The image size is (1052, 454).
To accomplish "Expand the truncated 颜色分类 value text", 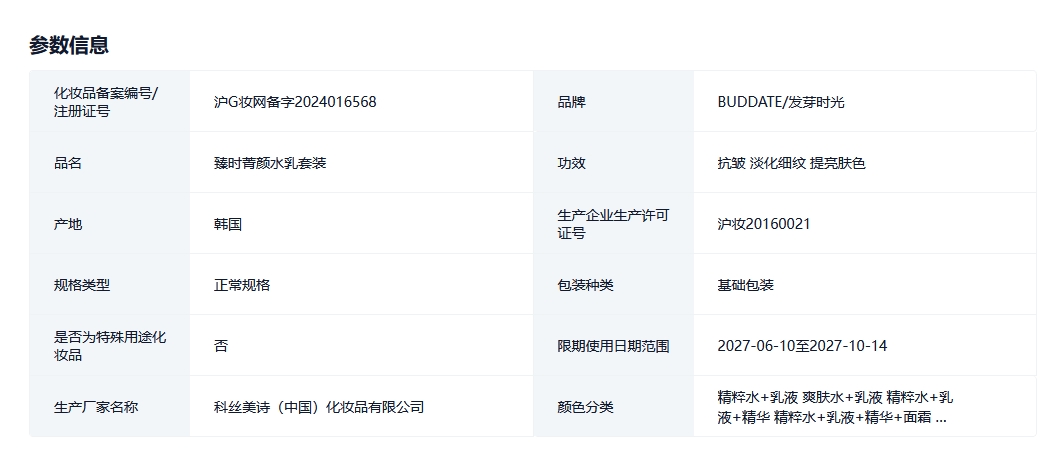I will [x=938, y=418].
